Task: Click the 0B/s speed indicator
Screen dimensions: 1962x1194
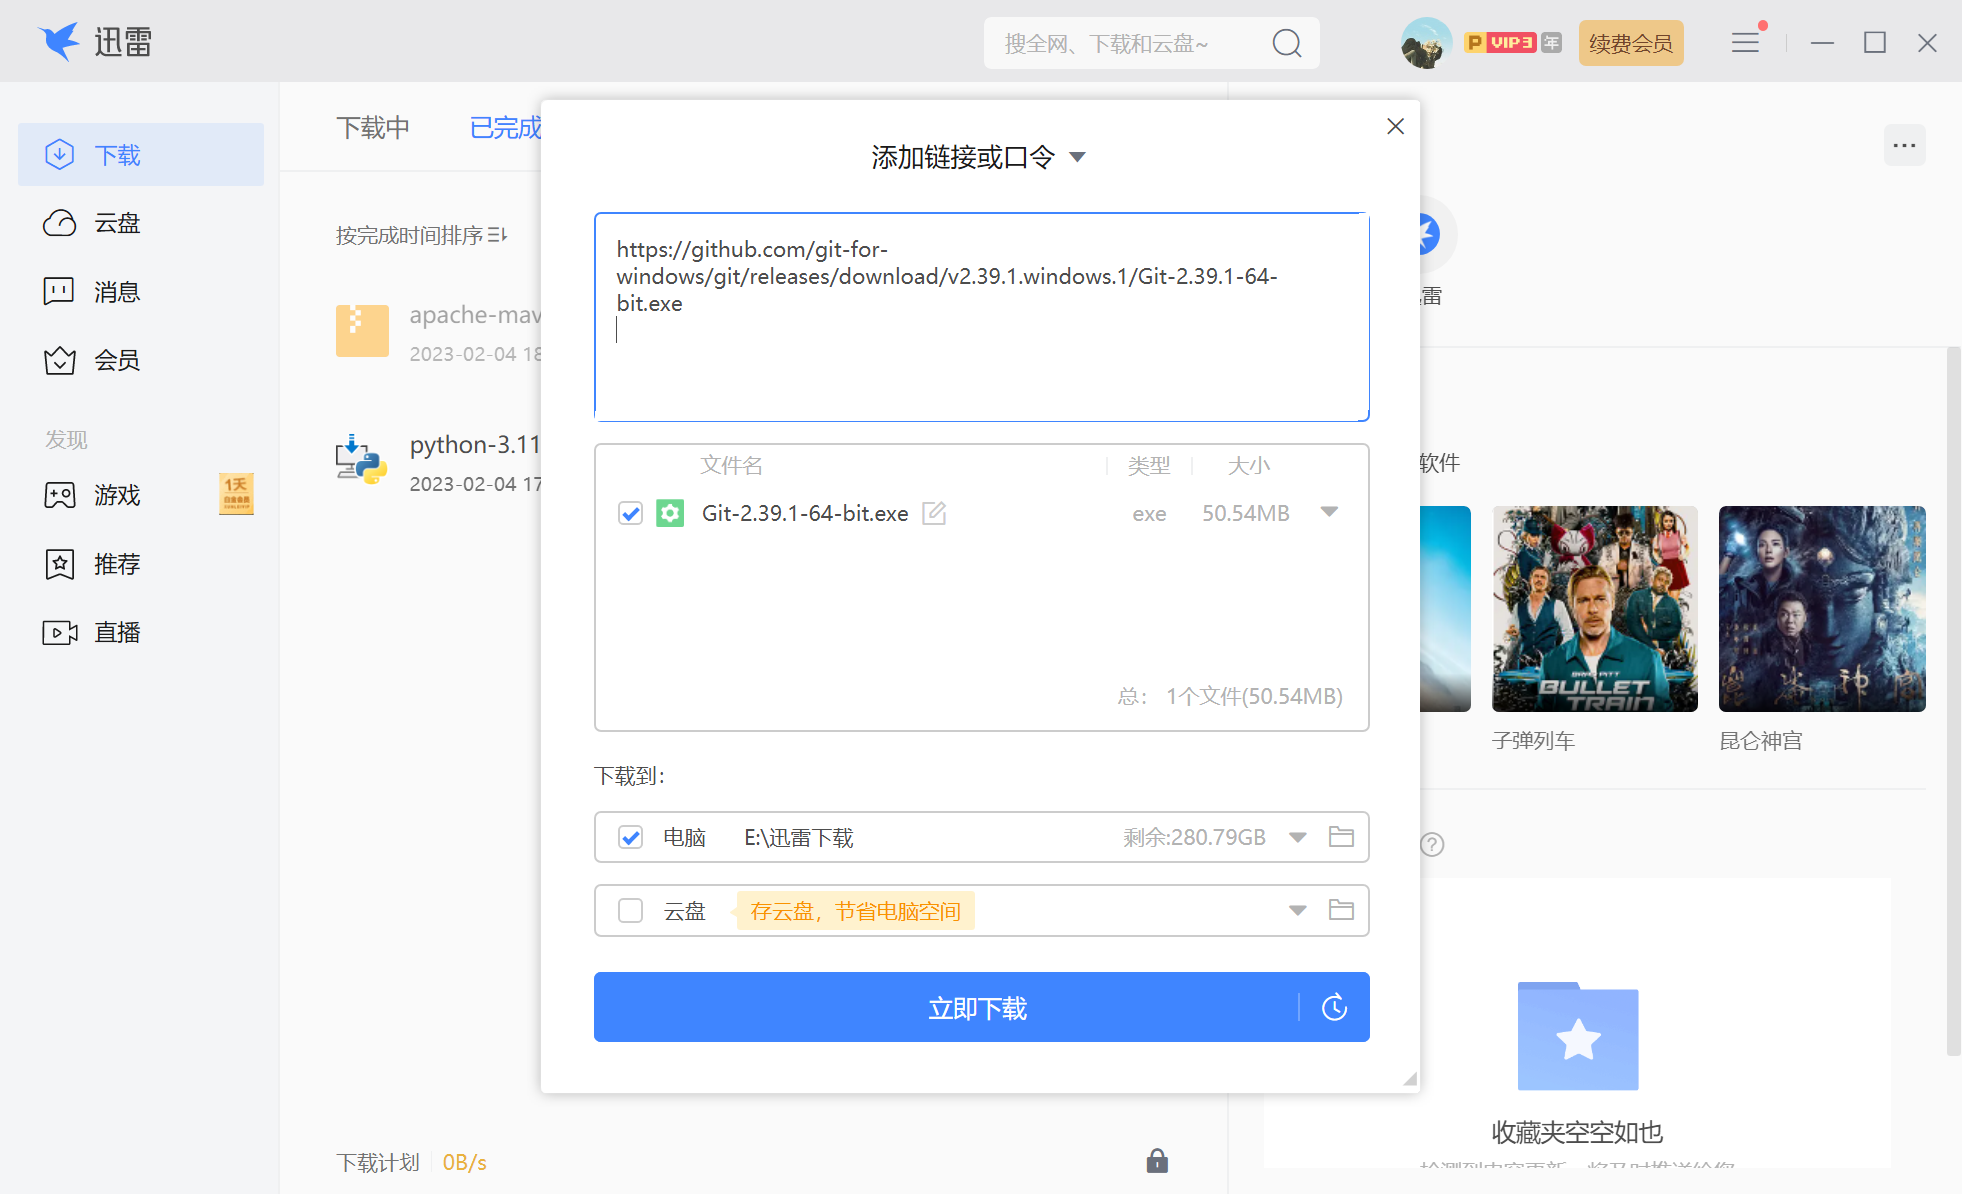Action: (464, 1162)
